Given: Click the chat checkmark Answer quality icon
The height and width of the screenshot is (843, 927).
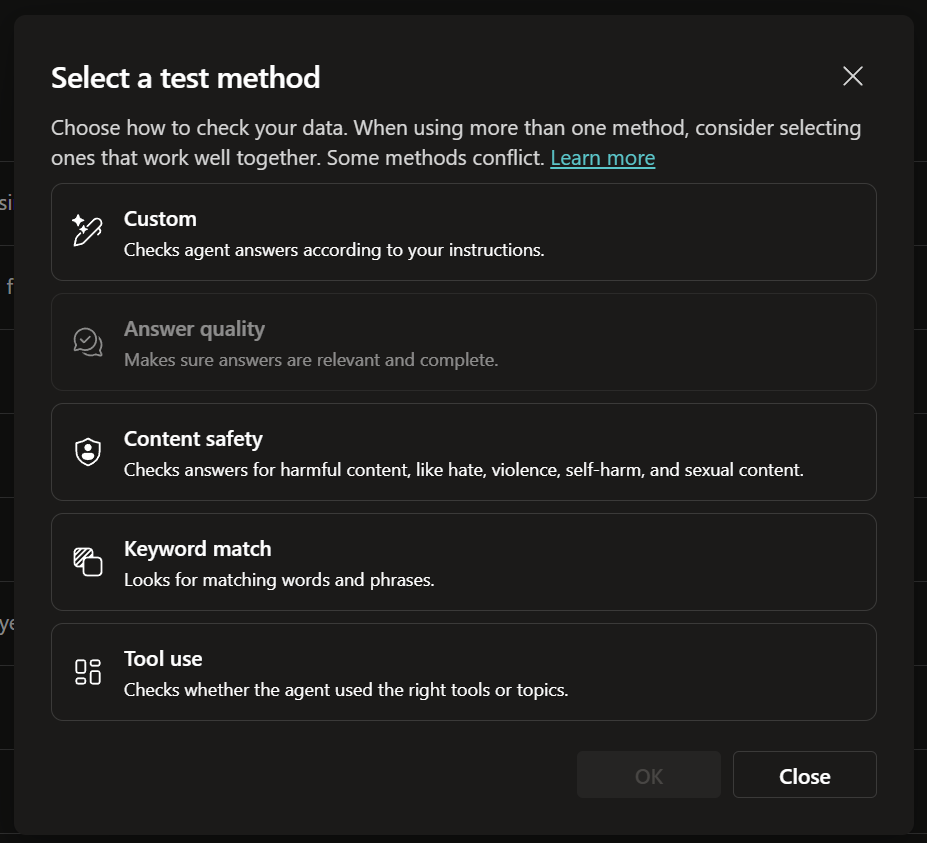Looking at the screenshot, I should click(87, 342).
